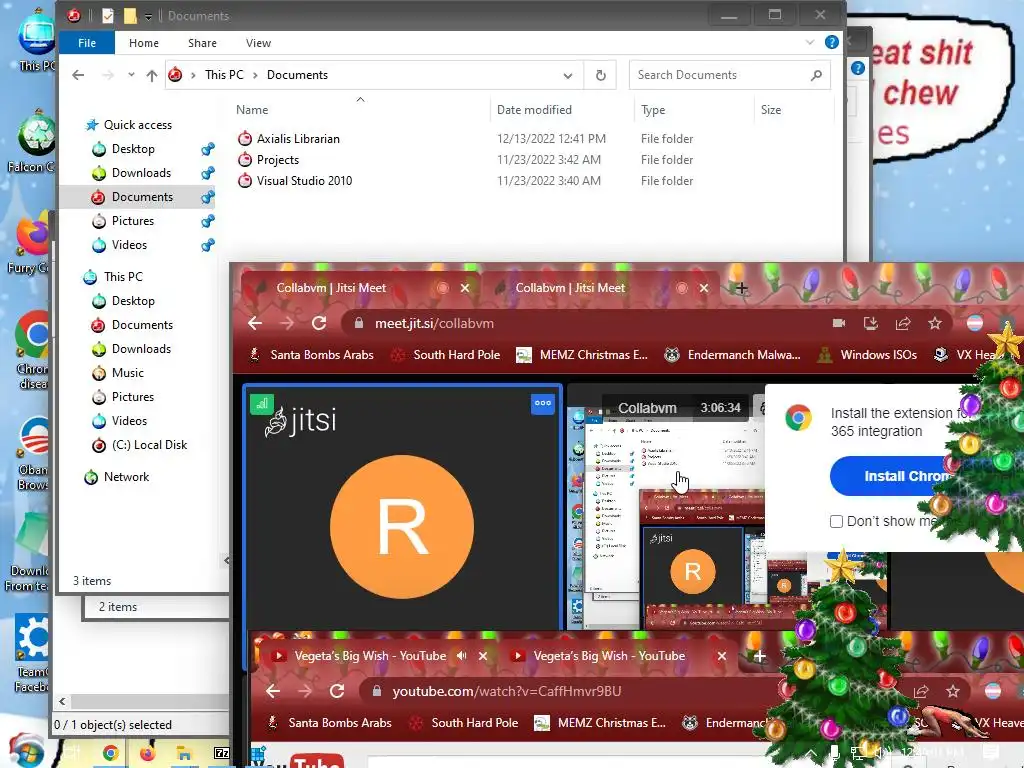Open Videos under Quick access
Image resolution: width=1024 pixels, height=768 pixels.
(129, 245)
